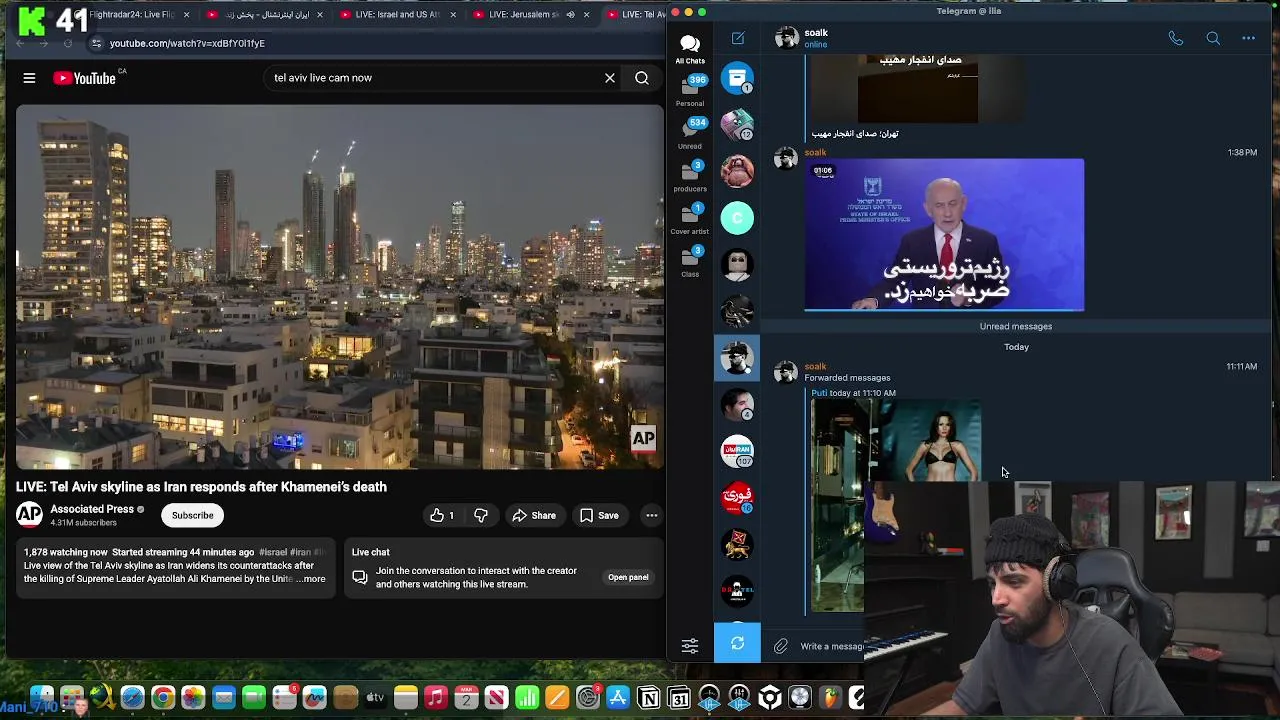Dislike the Tel Aviv skyline video
This screenshot has width=1280, height=720.
tap(481, 516)
